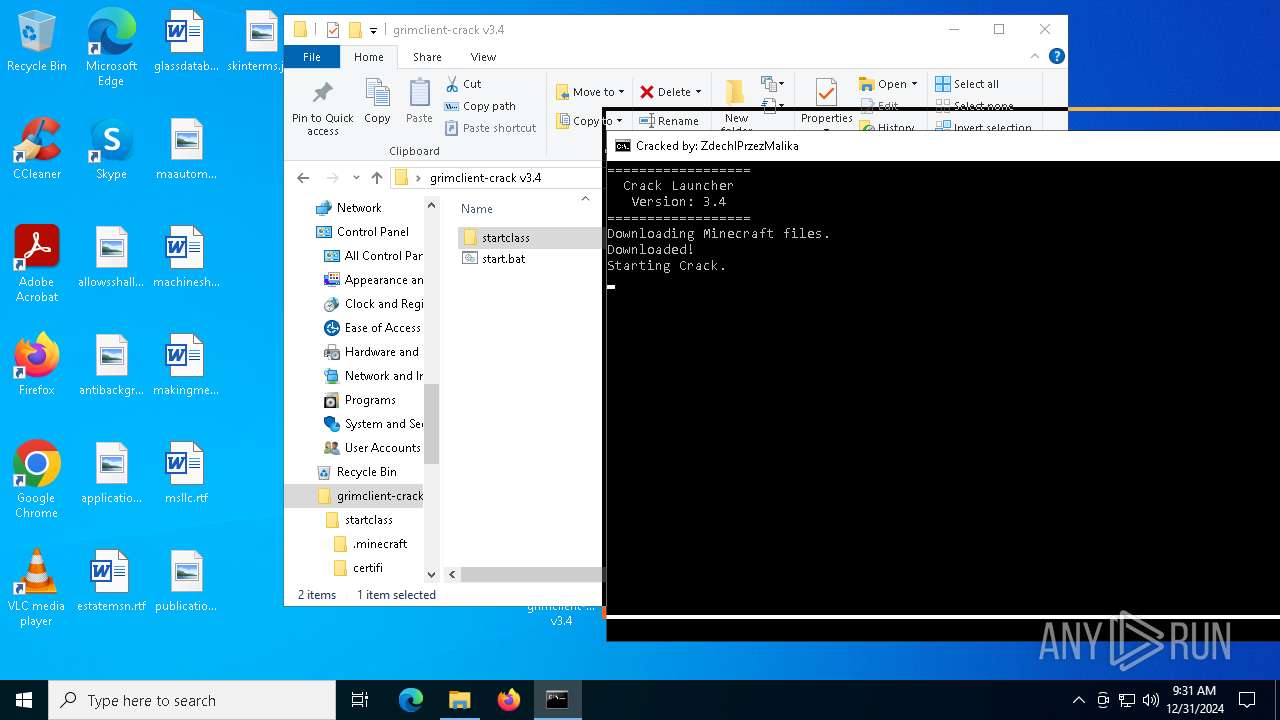Click quick access Properties checkmark icon in title bar

pyautogui.click(x=332, y=30)
